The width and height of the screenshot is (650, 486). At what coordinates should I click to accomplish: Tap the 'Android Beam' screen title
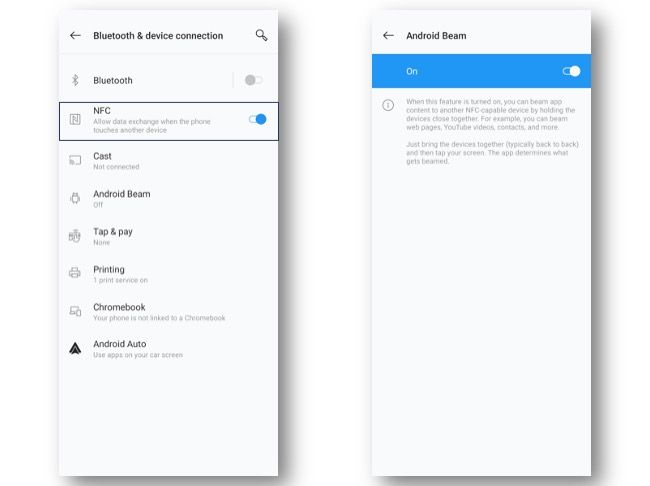point(436,36)
